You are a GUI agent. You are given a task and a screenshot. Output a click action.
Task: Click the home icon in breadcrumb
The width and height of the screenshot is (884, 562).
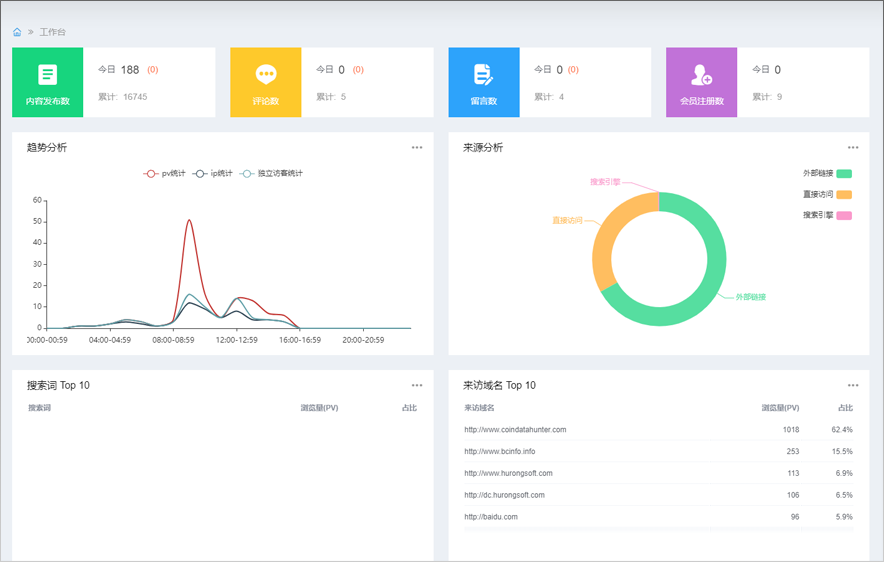(17, 32)
